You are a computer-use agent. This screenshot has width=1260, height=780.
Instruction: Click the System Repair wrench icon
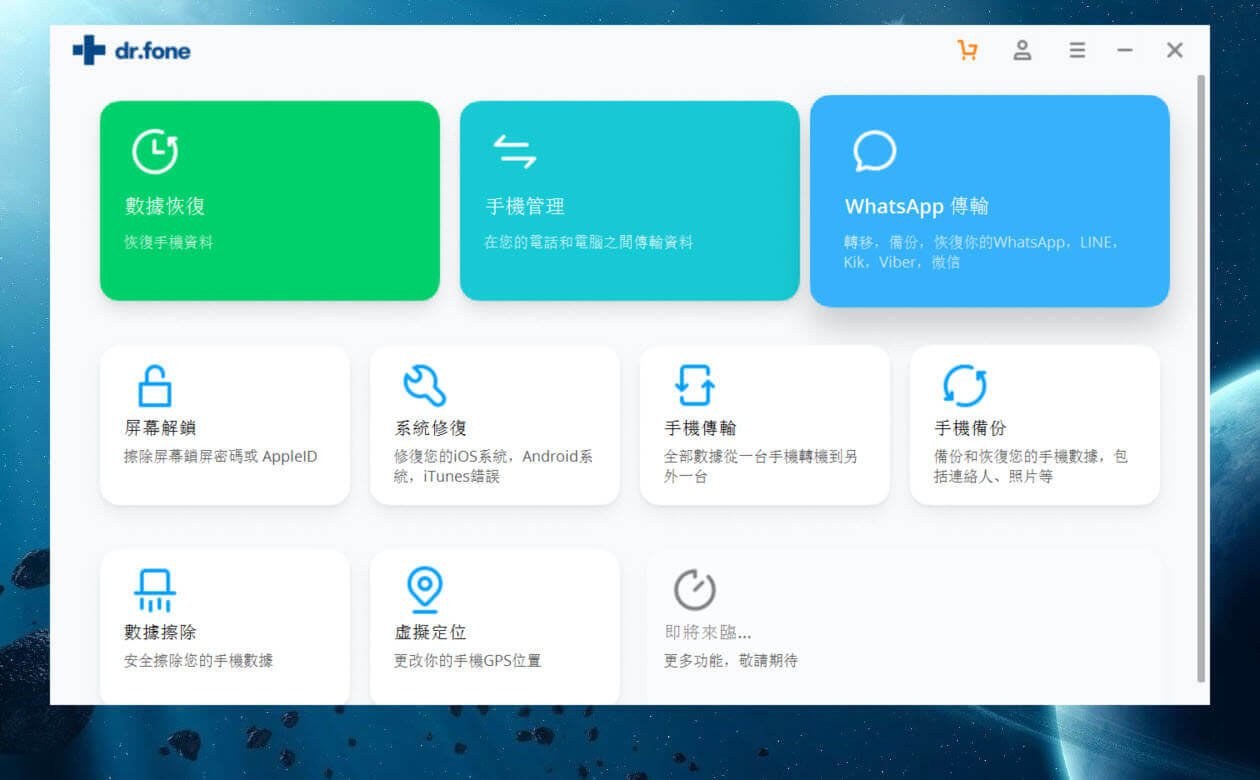point(424,385)
